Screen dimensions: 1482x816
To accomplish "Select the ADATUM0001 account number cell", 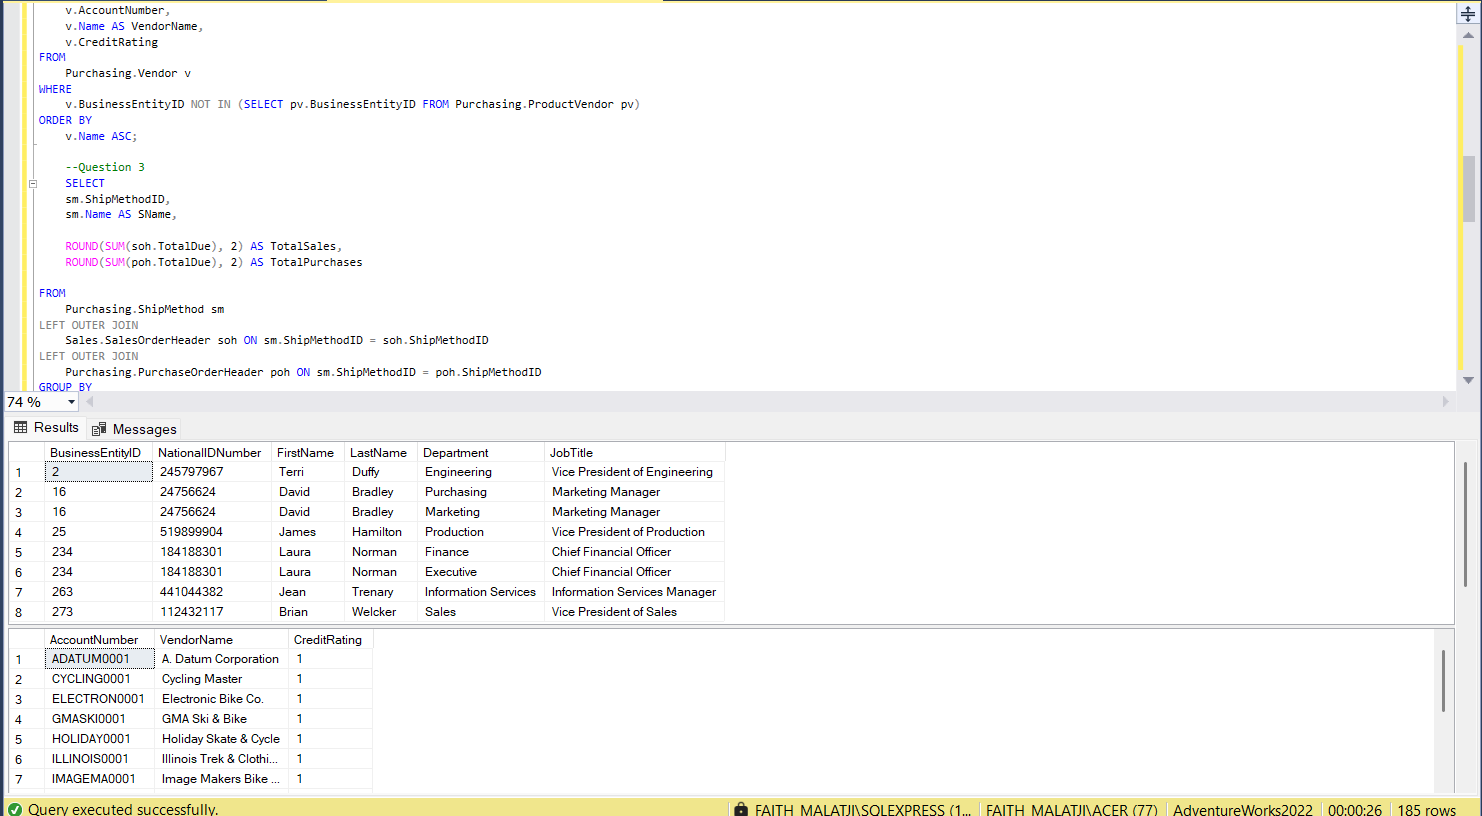I will click(x=91, y=659).
